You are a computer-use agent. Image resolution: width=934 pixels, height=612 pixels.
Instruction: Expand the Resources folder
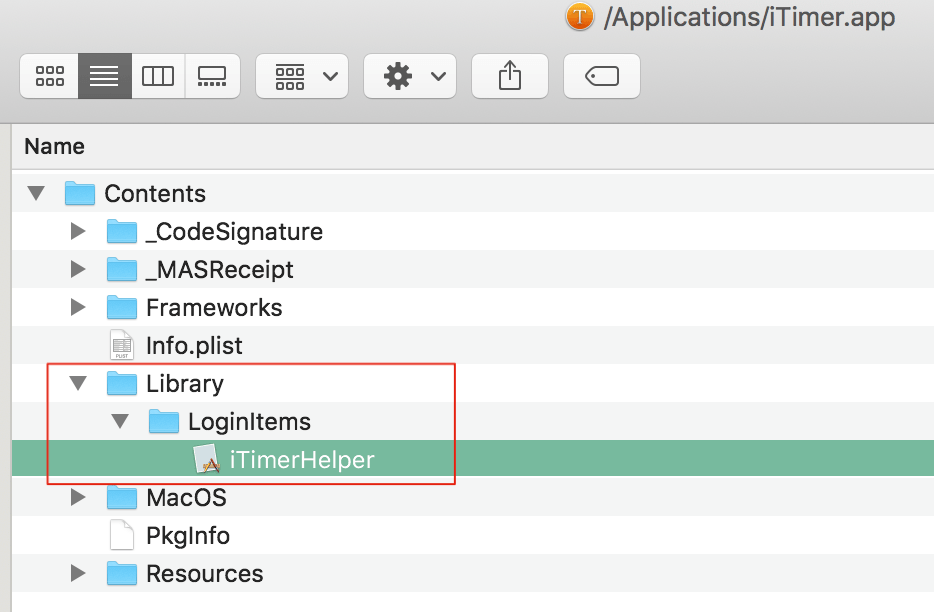(78, 573)
